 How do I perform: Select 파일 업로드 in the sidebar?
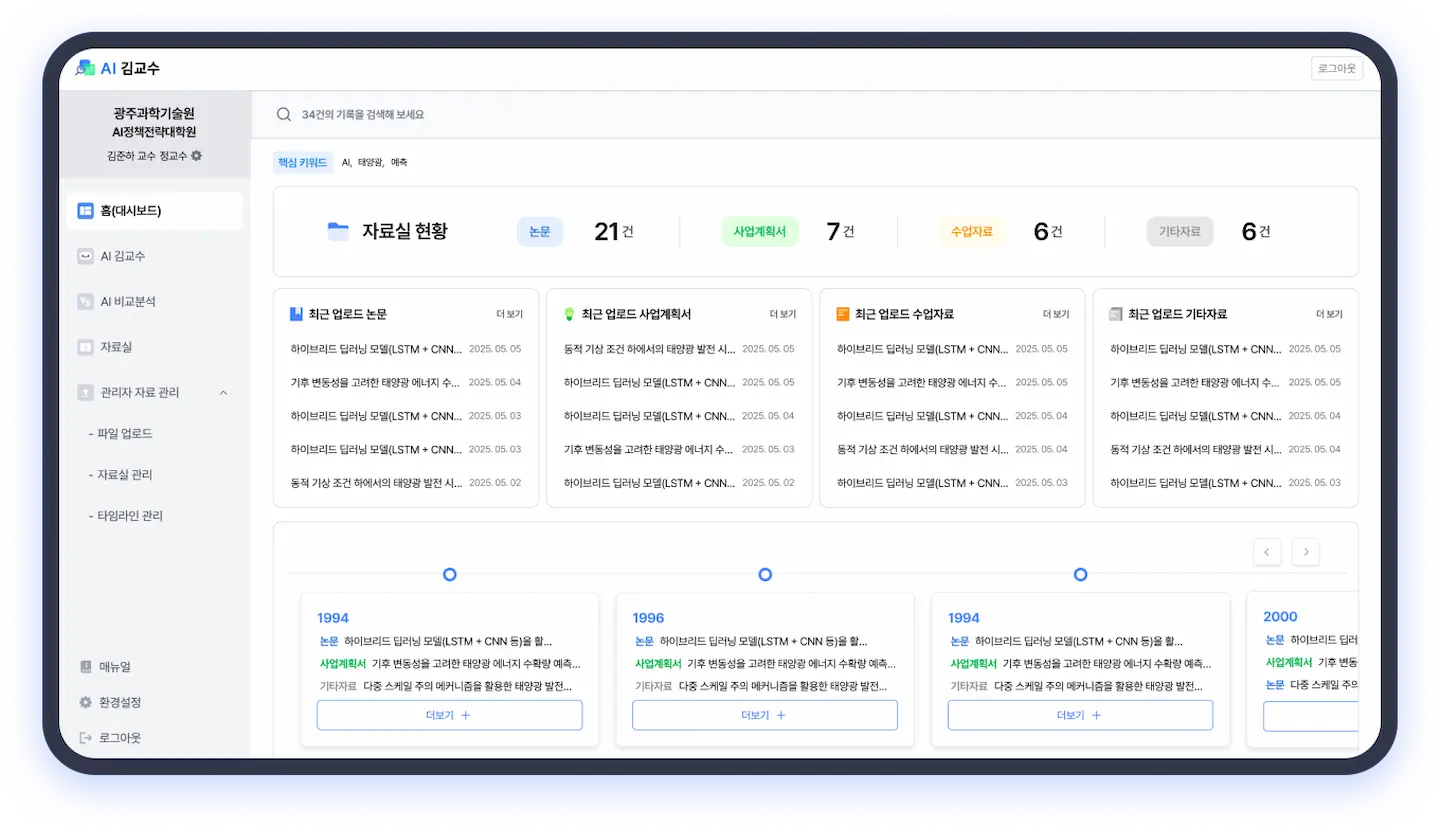(124, 434)
